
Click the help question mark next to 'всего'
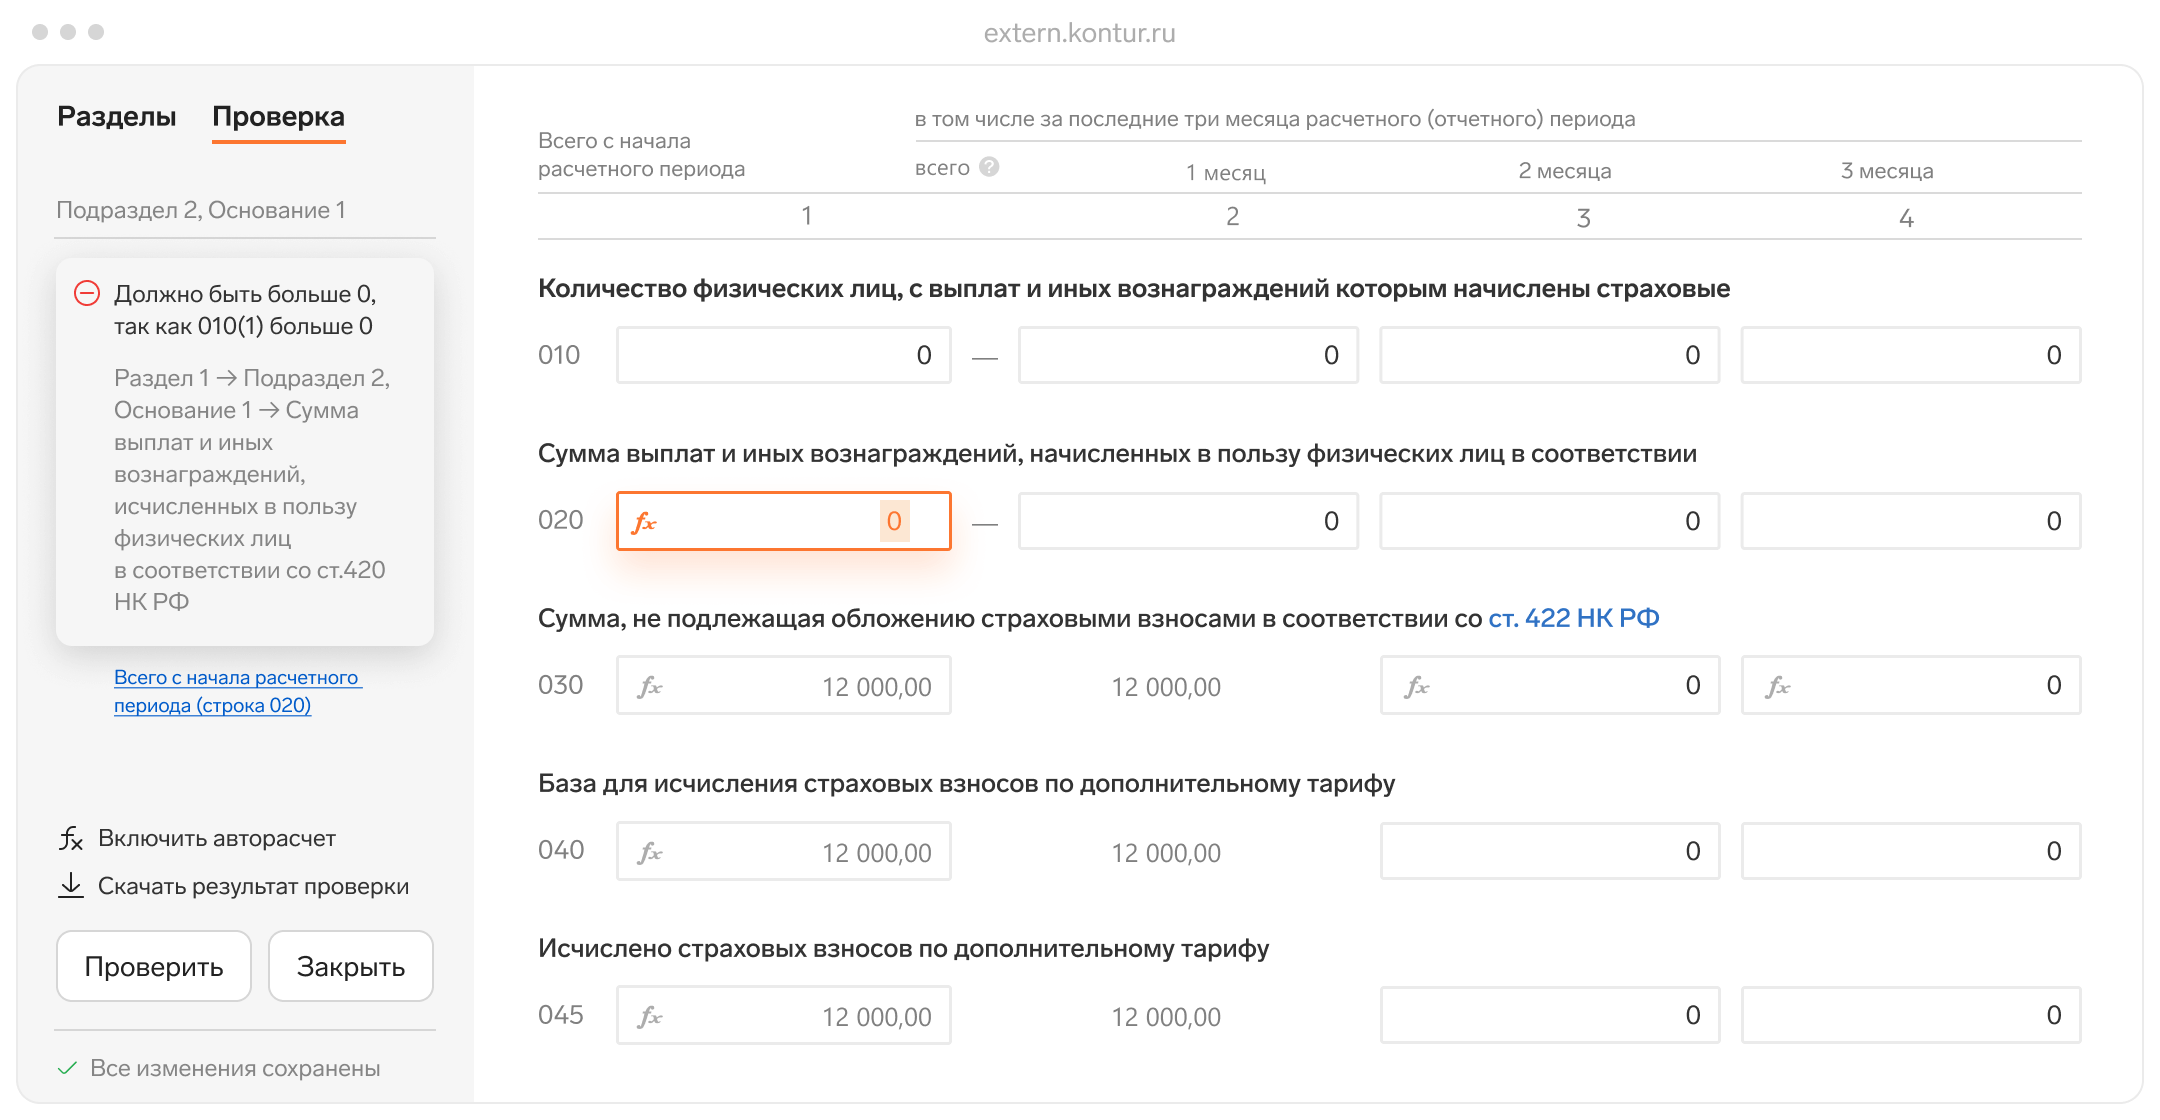coord(989,167)
